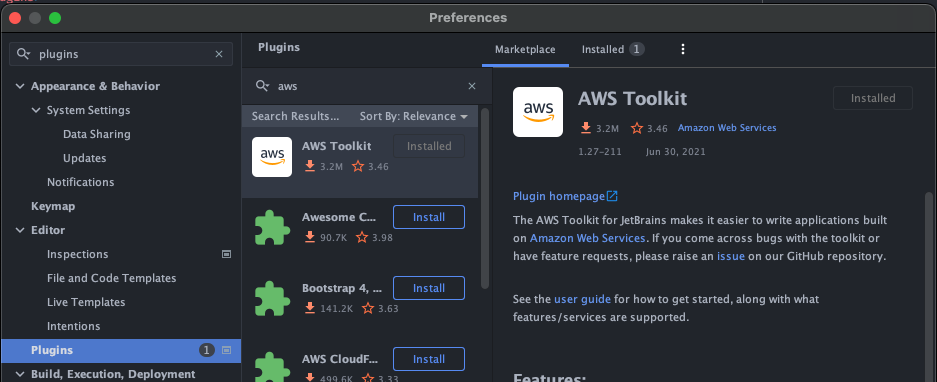This screenshot has height=382, width=937.
Task: Click the version text 1.27-211
Action: (600, 152)
